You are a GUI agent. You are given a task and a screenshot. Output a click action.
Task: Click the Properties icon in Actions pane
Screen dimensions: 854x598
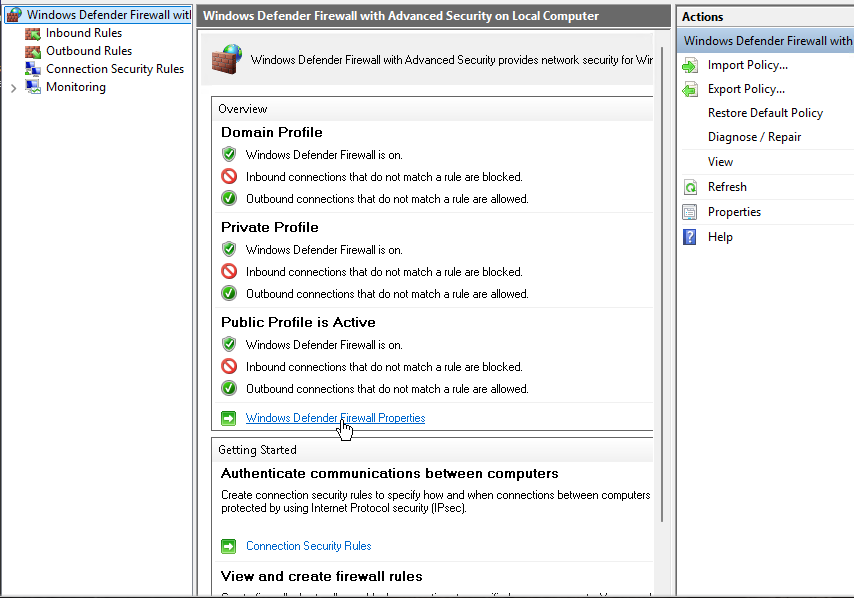click(x=690, y=212)
